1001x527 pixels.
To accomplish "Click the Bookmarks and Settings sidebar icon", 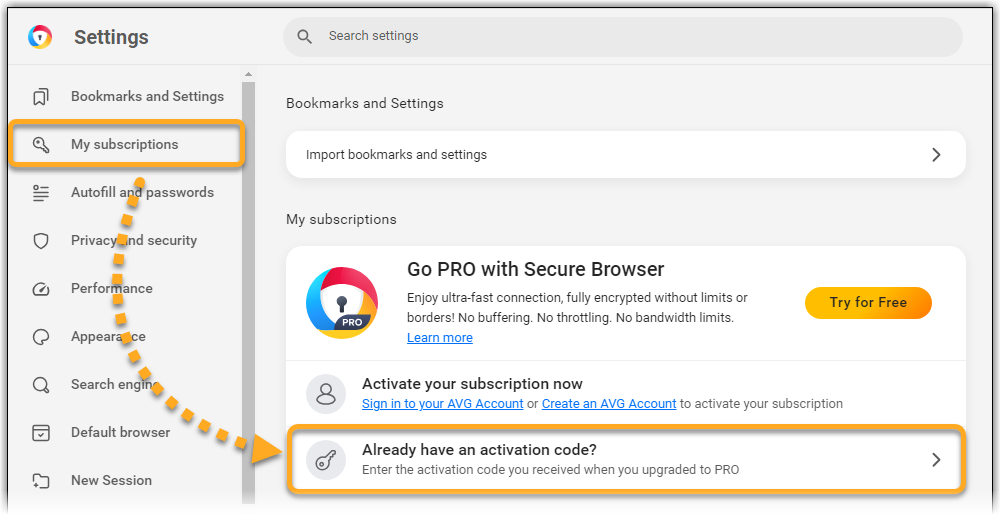I will pos(41,97).
